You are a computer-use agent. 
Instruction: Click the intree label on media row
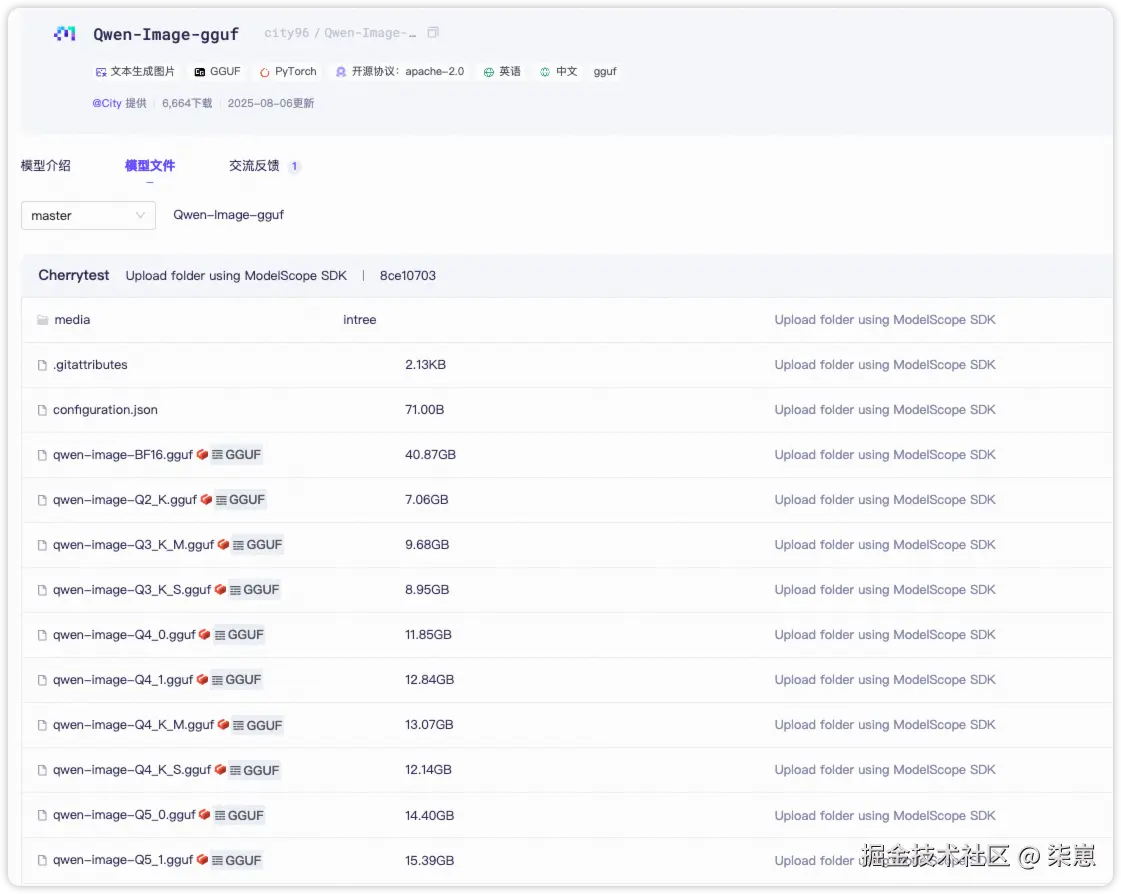(x=360, y=320)
